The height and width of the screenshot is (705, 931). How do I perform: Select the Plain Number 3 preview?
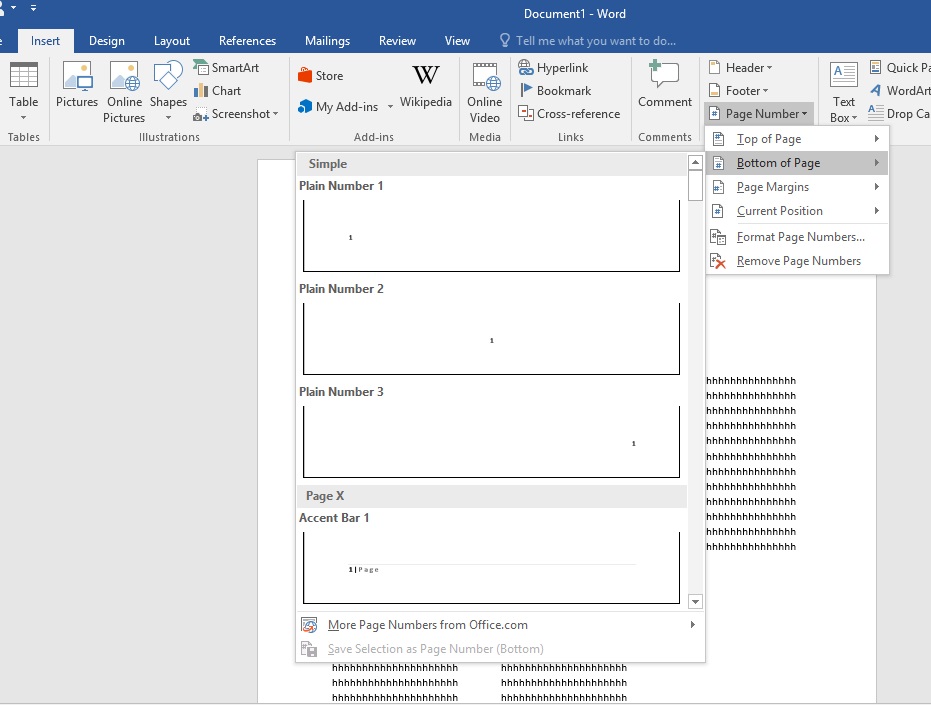pyautogui.click(x=491, y=442)
